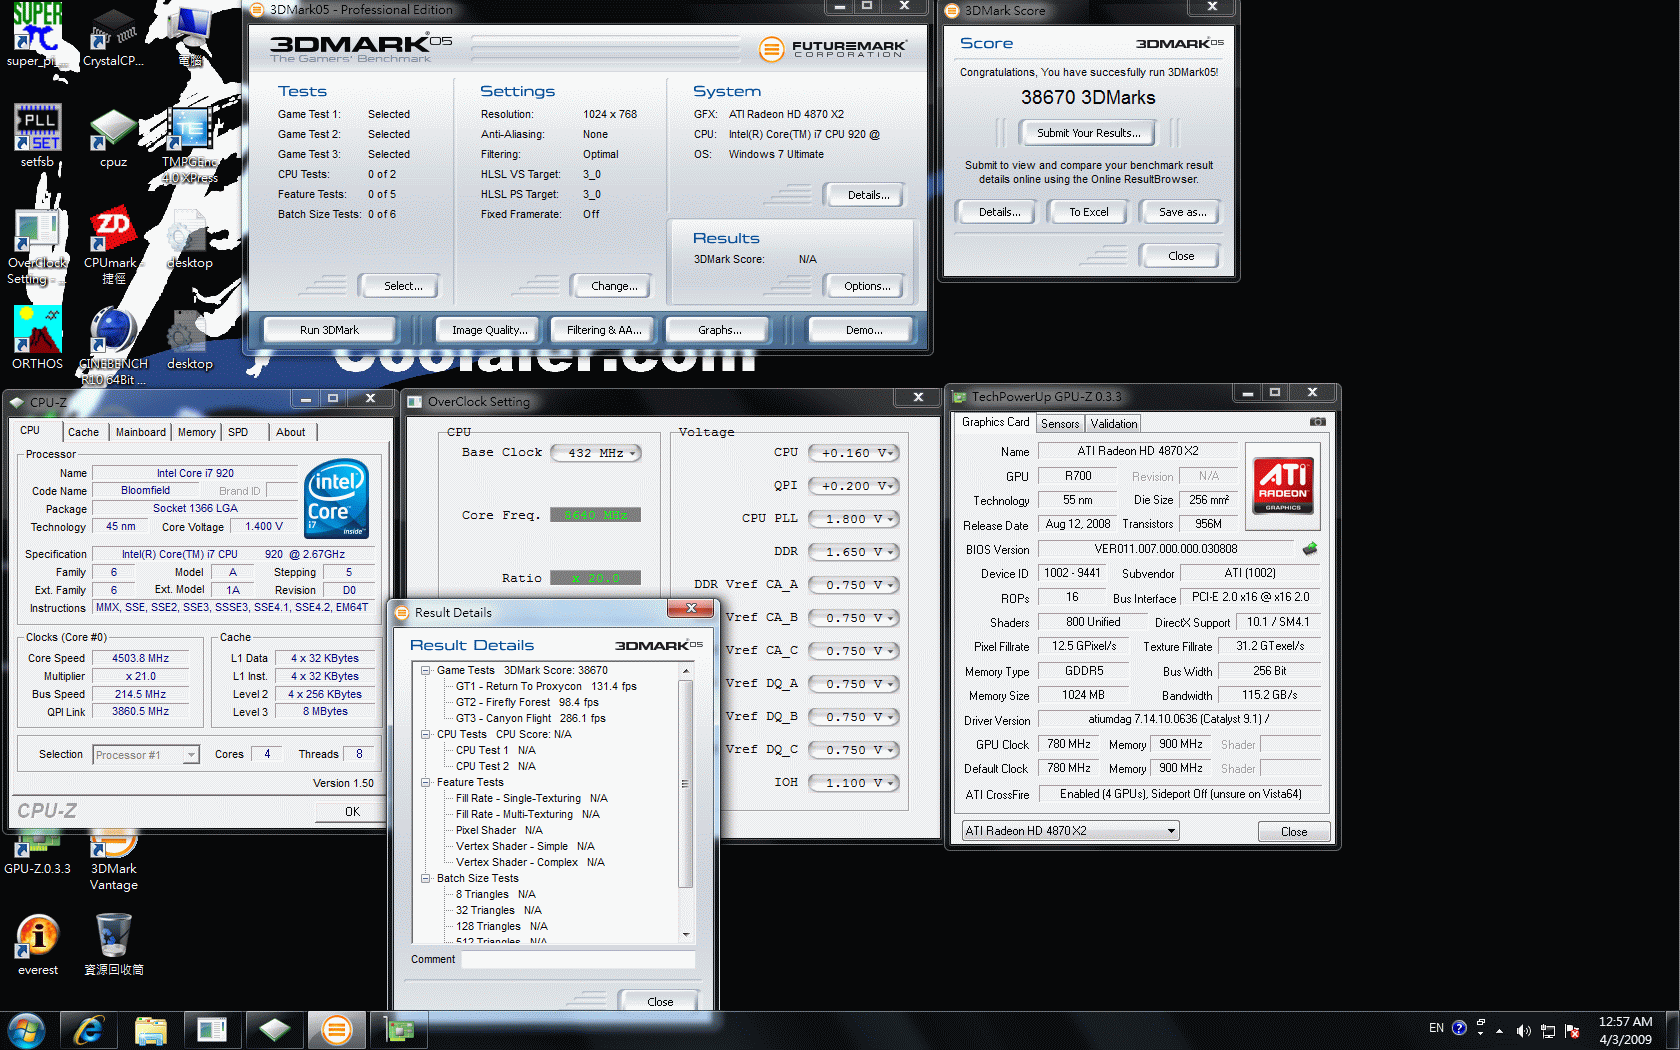
Task: Click the Image Quality... button
Action: [x=489, y=330]
